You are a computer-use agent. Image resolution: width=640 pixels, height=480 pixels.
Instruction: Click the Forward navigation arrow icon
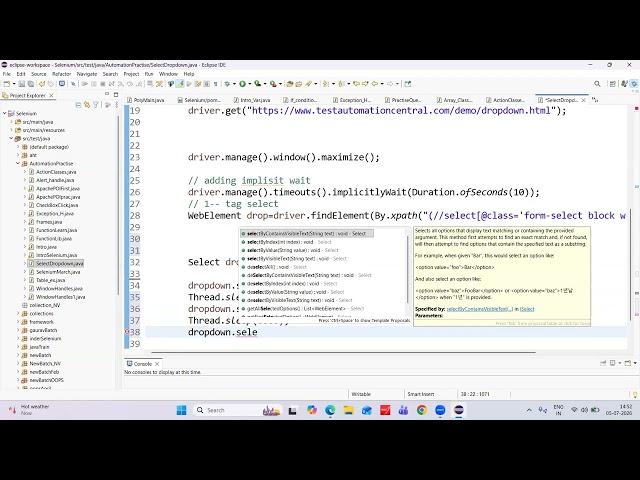390,84
